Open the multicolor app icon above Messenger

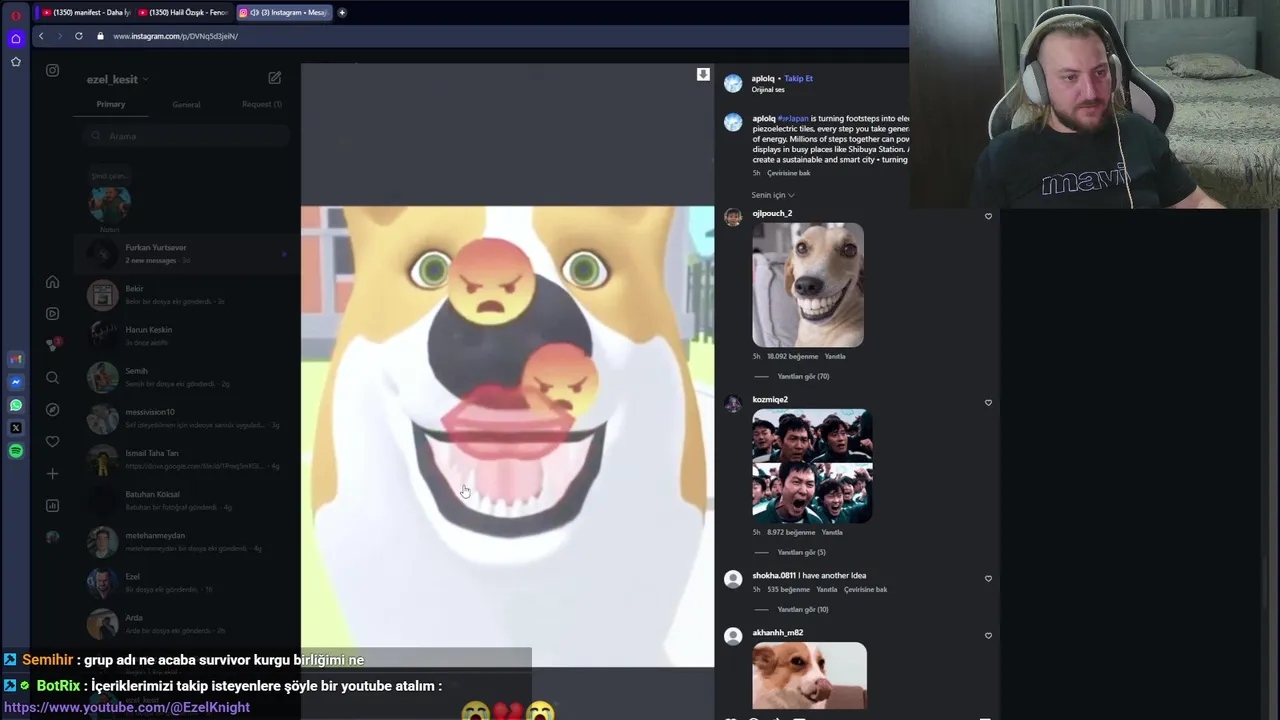click(15, 359)
